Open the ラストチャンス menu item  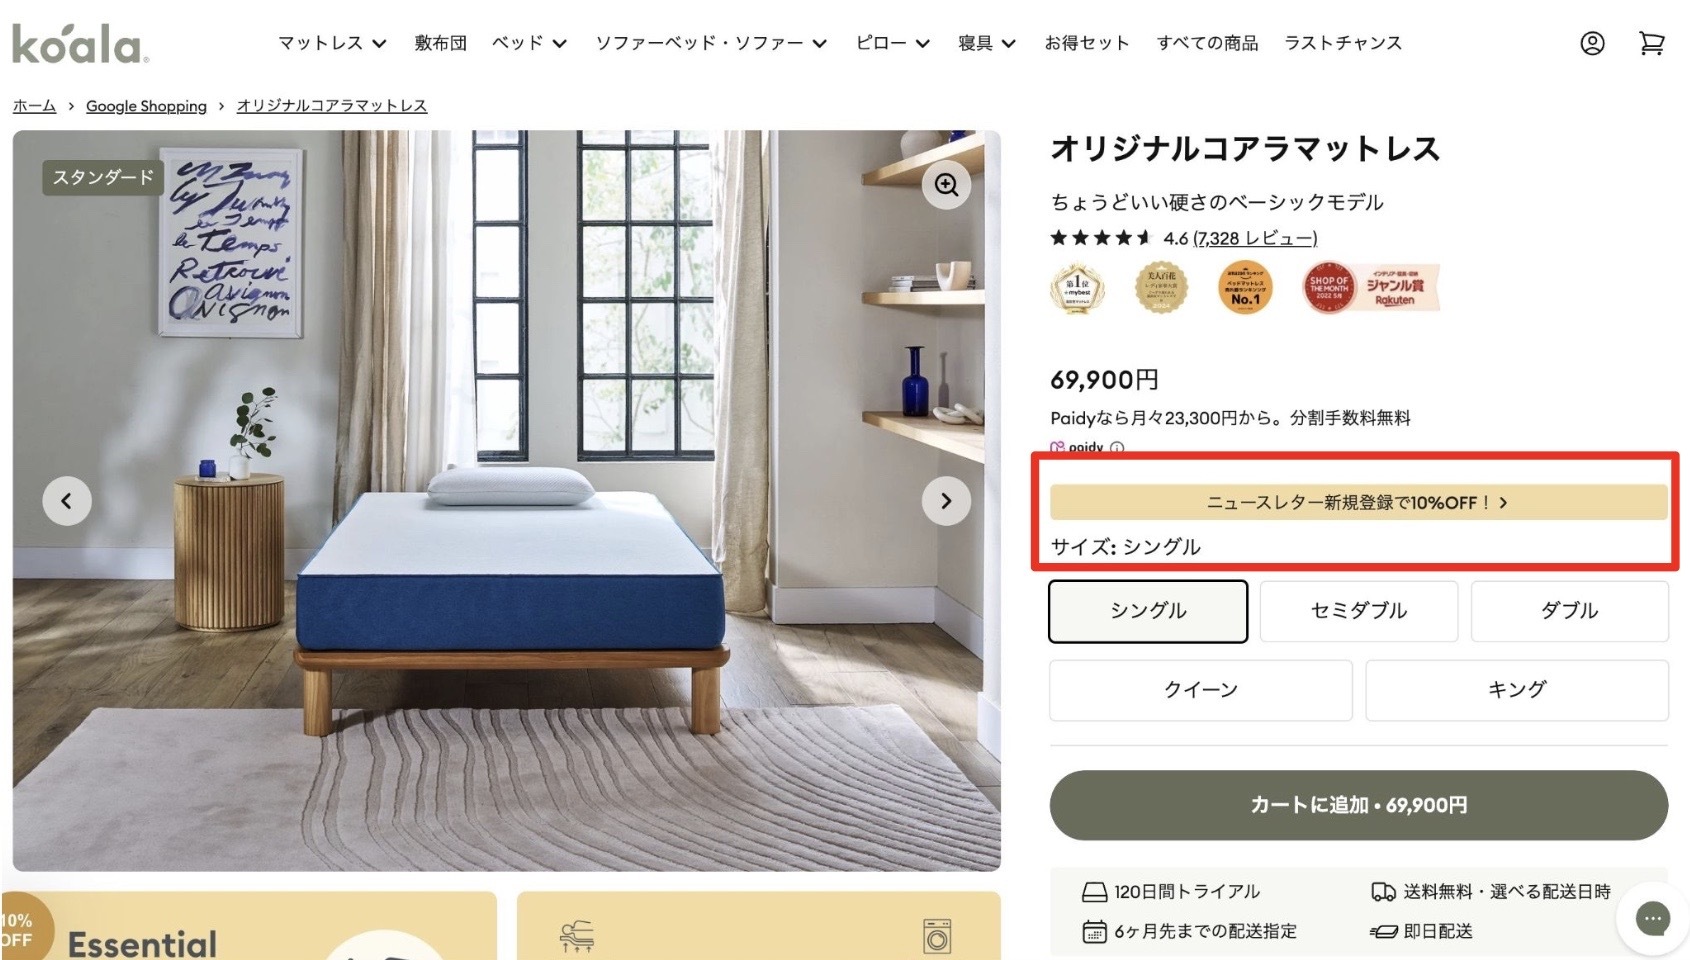click(x=1343, y=43)
